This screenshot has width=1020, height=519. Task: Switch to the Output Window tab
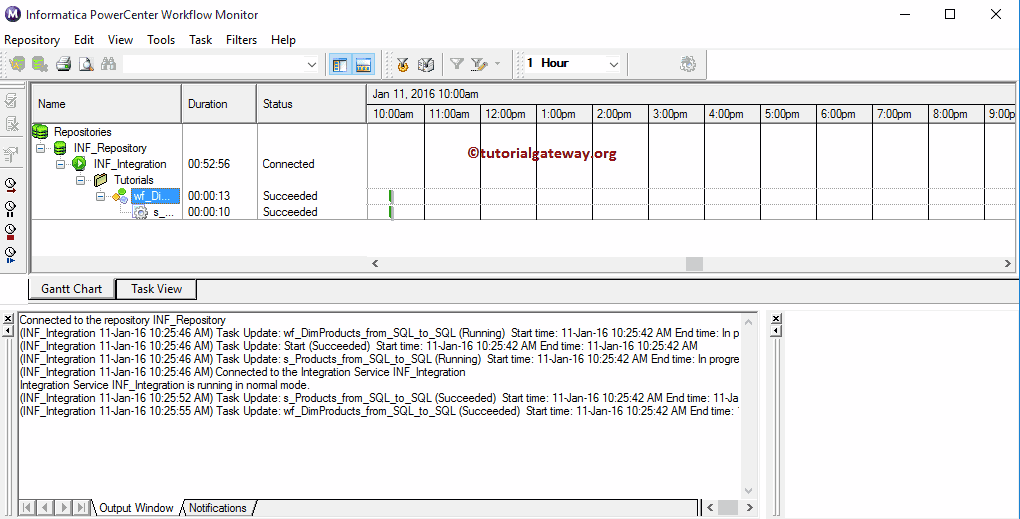(x=136, y=508)
